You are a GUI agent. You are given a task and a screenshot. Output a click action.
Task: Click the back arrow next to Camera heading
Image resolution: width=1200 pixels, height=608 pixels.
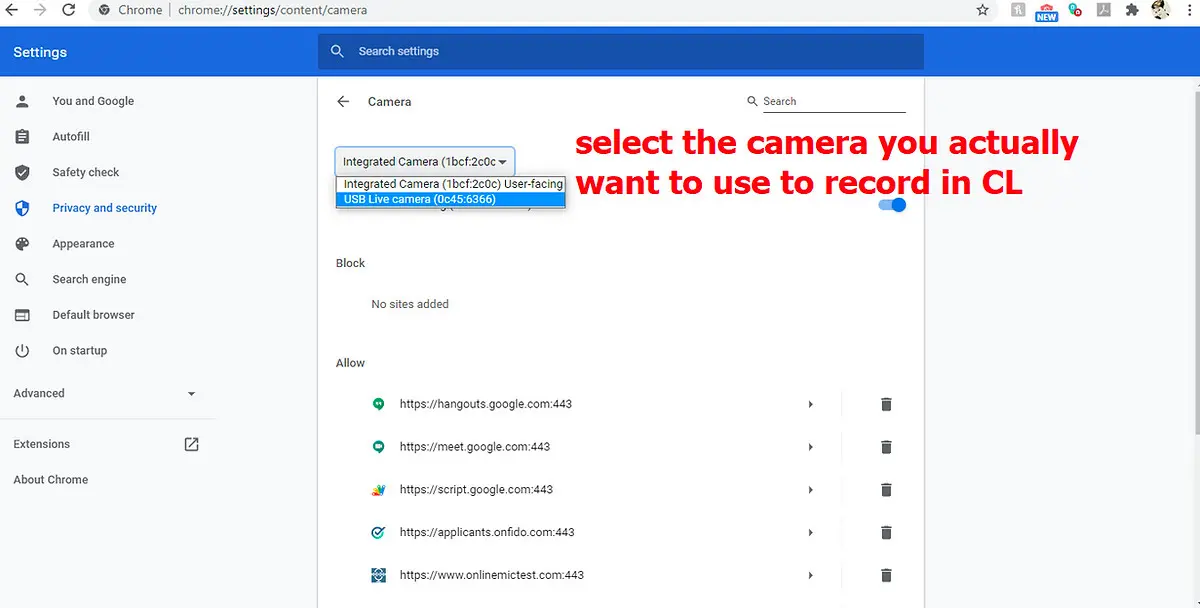click(342, 101)
